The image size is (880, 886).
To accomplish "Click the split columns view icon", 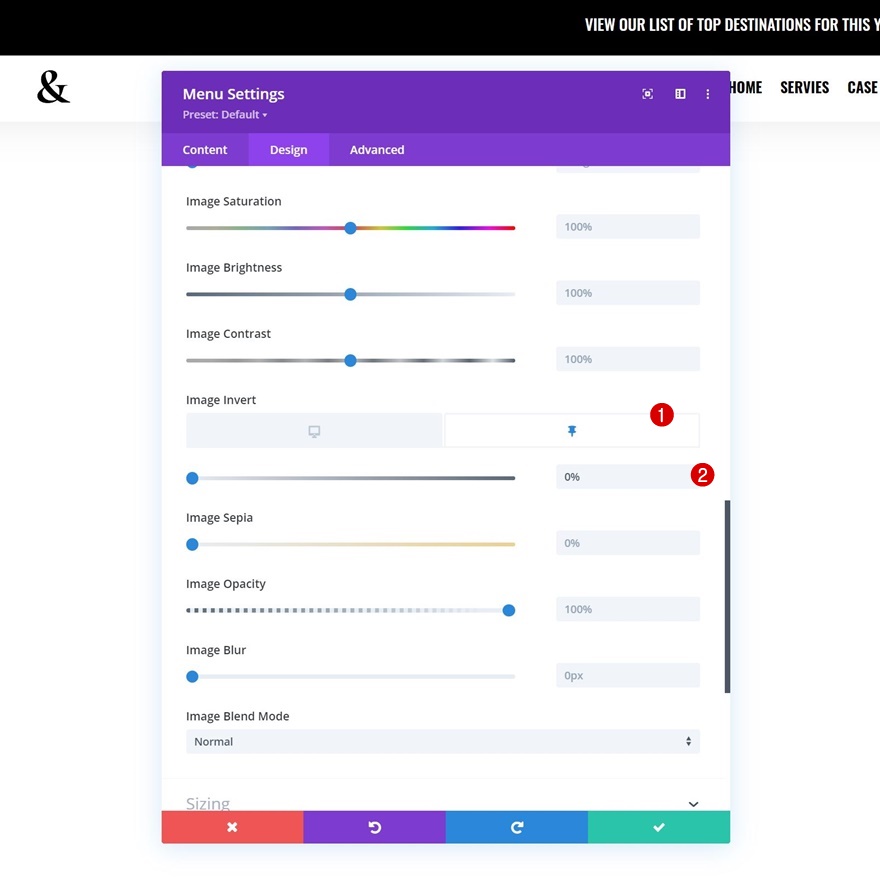I will 680,94.
